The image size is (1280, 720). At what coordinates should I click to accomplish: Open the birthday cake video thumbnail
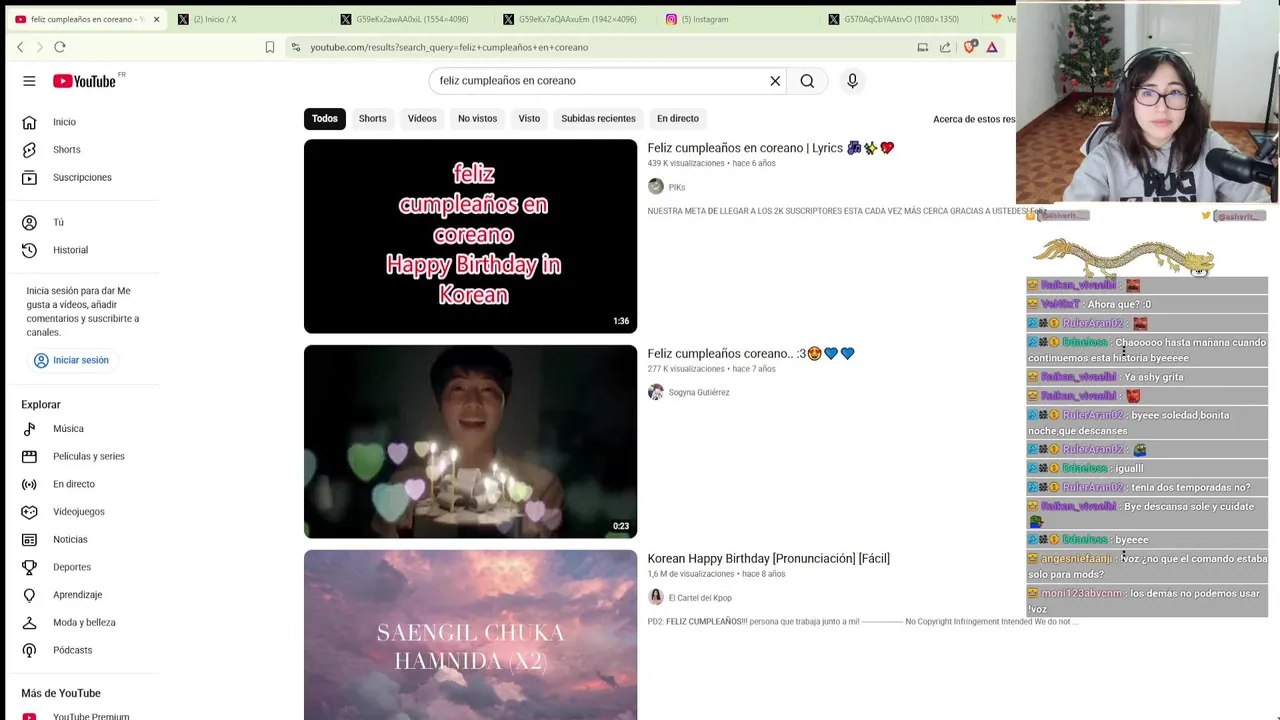(470, 442)
